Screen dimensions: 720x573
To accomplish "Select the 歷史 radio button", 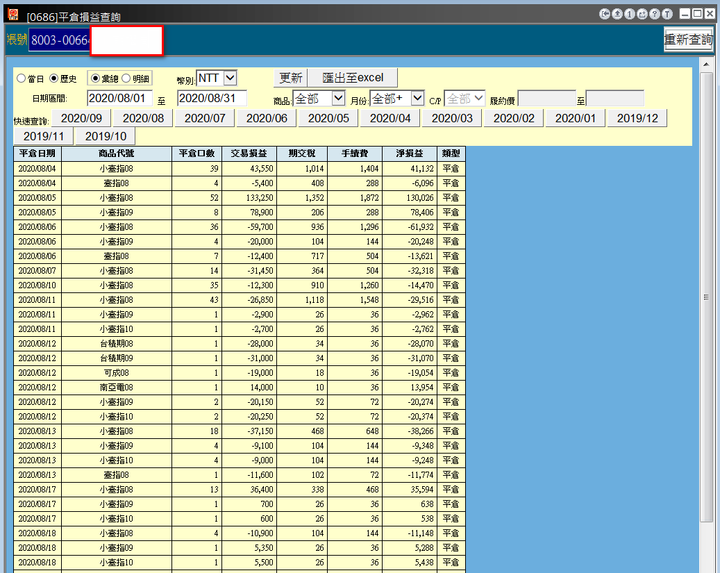I will point(54,79).
